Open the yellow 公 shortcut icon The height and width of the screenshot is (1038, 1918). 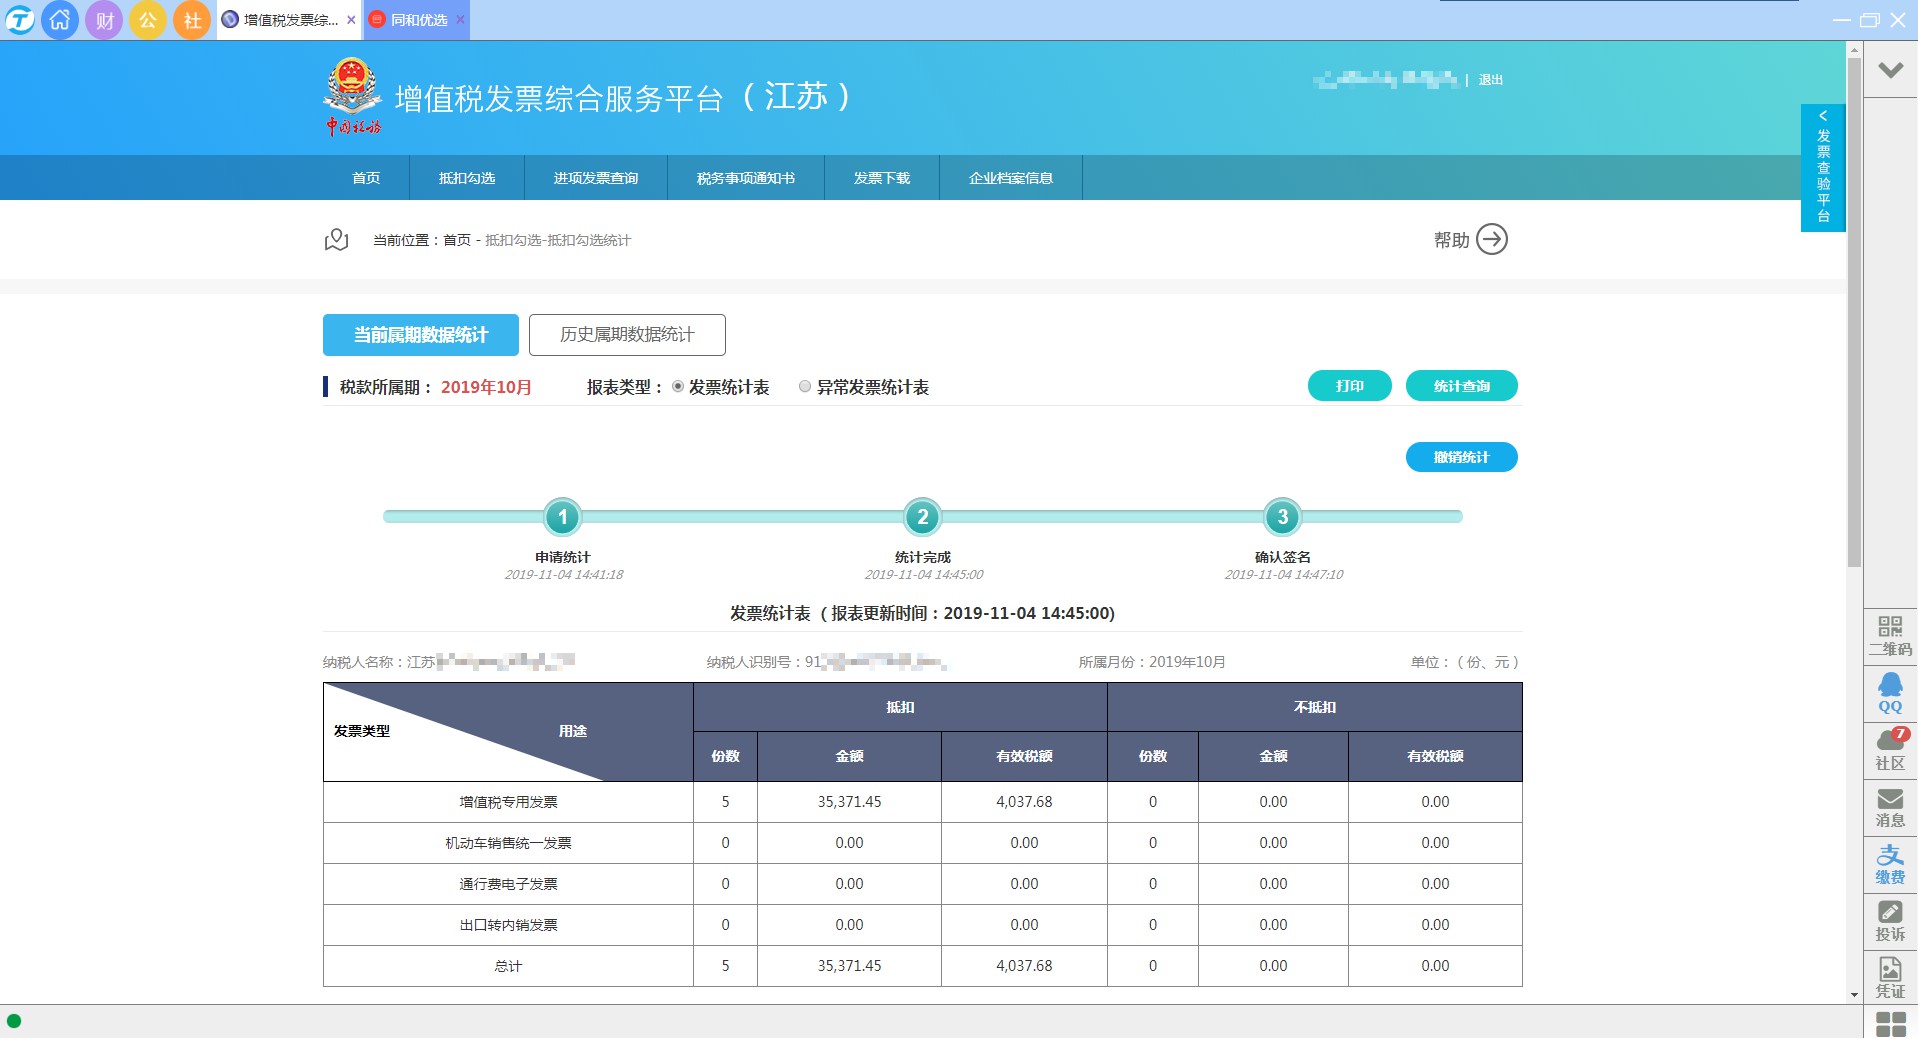[148, 20]
